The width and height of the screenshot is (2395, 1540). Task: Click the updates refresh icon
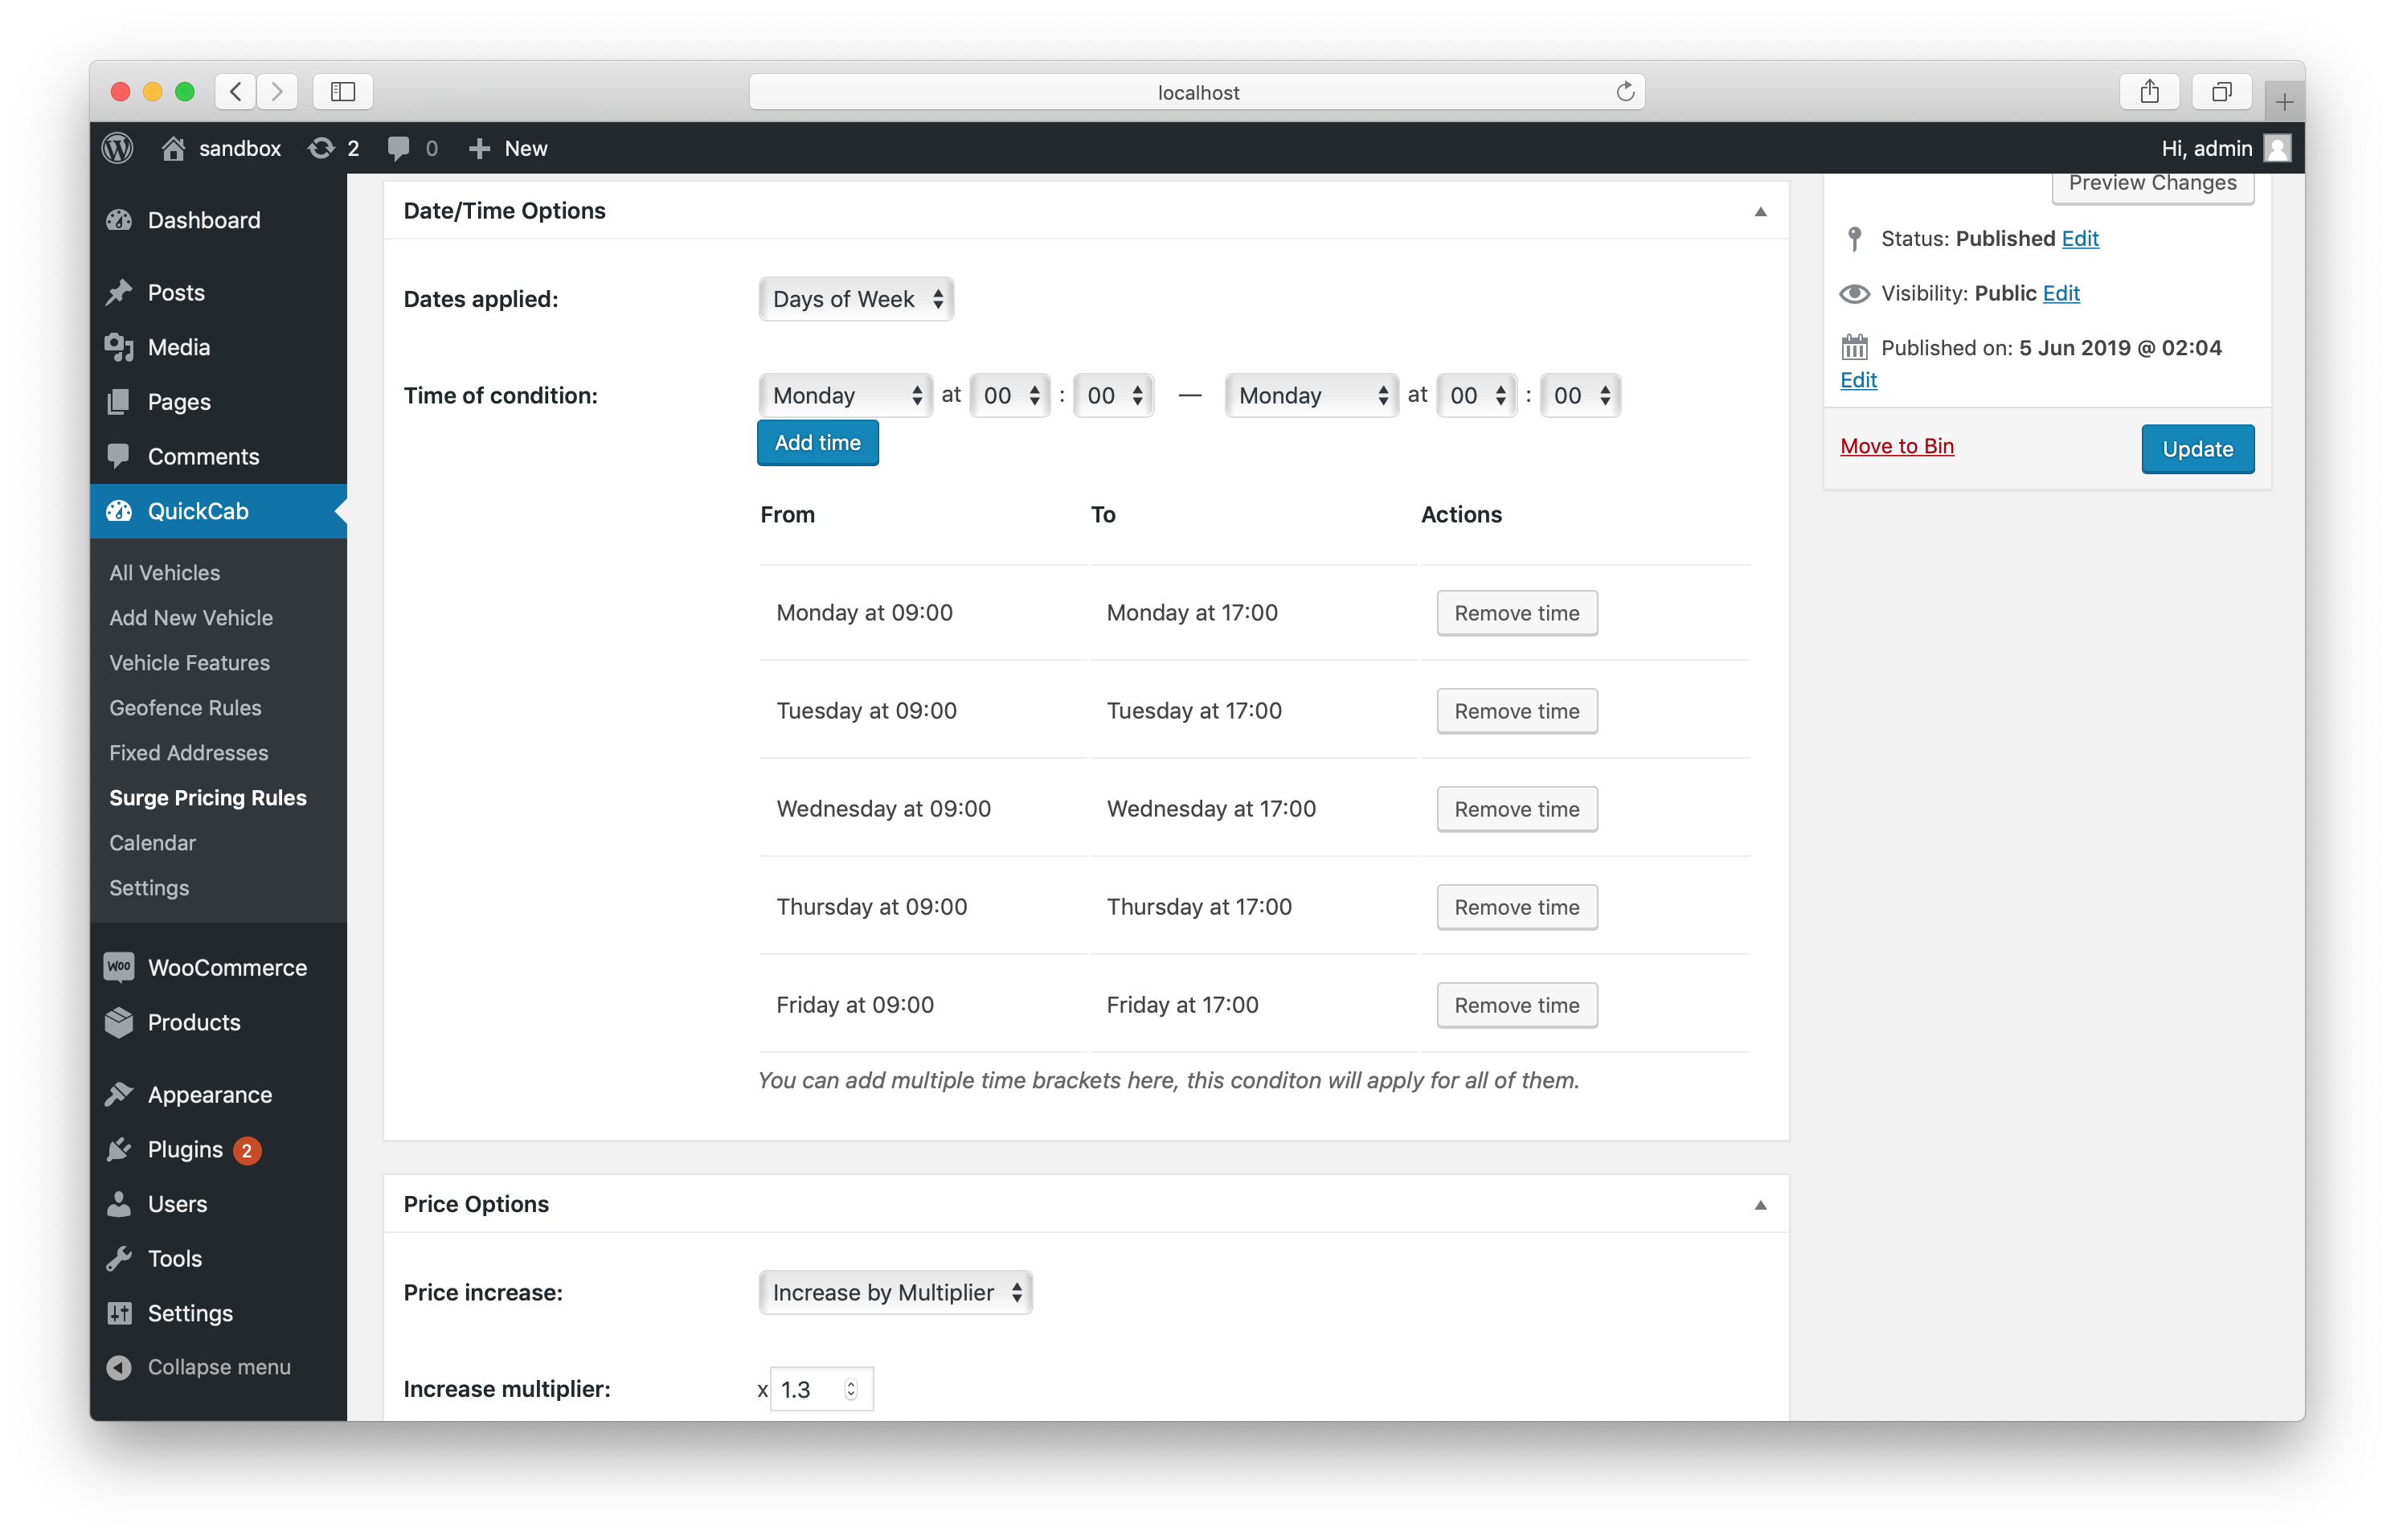click(x=321, y=148)
